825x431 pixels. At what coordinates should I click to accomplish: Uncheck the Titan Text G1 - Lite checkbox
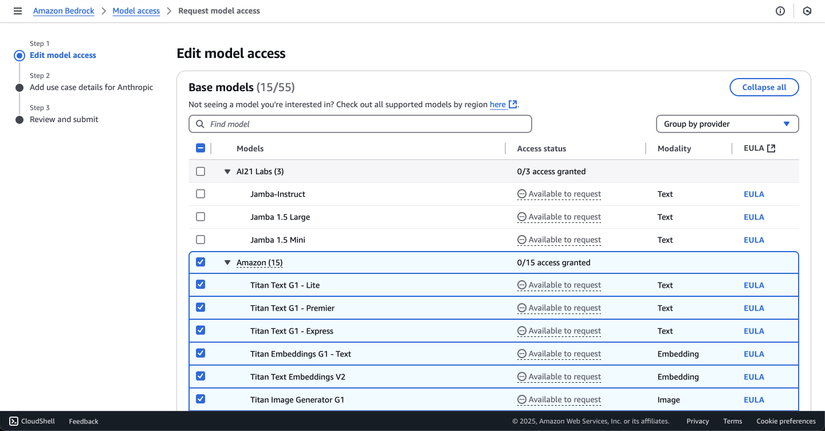coord(200,285)
